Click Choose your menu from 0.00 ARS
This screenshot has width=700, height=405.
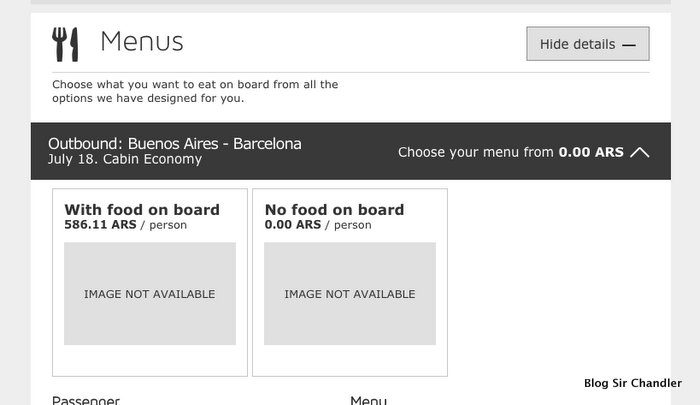pos(511,152)
